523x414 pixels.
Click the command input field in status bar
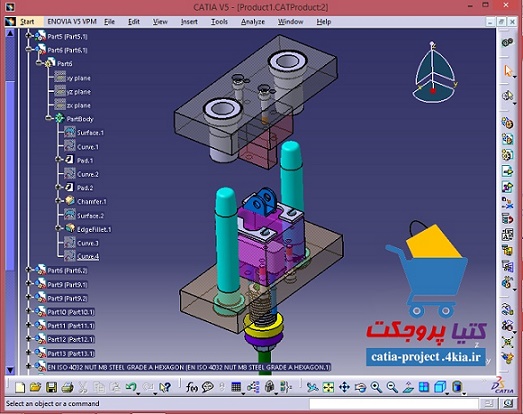[394, 403]
